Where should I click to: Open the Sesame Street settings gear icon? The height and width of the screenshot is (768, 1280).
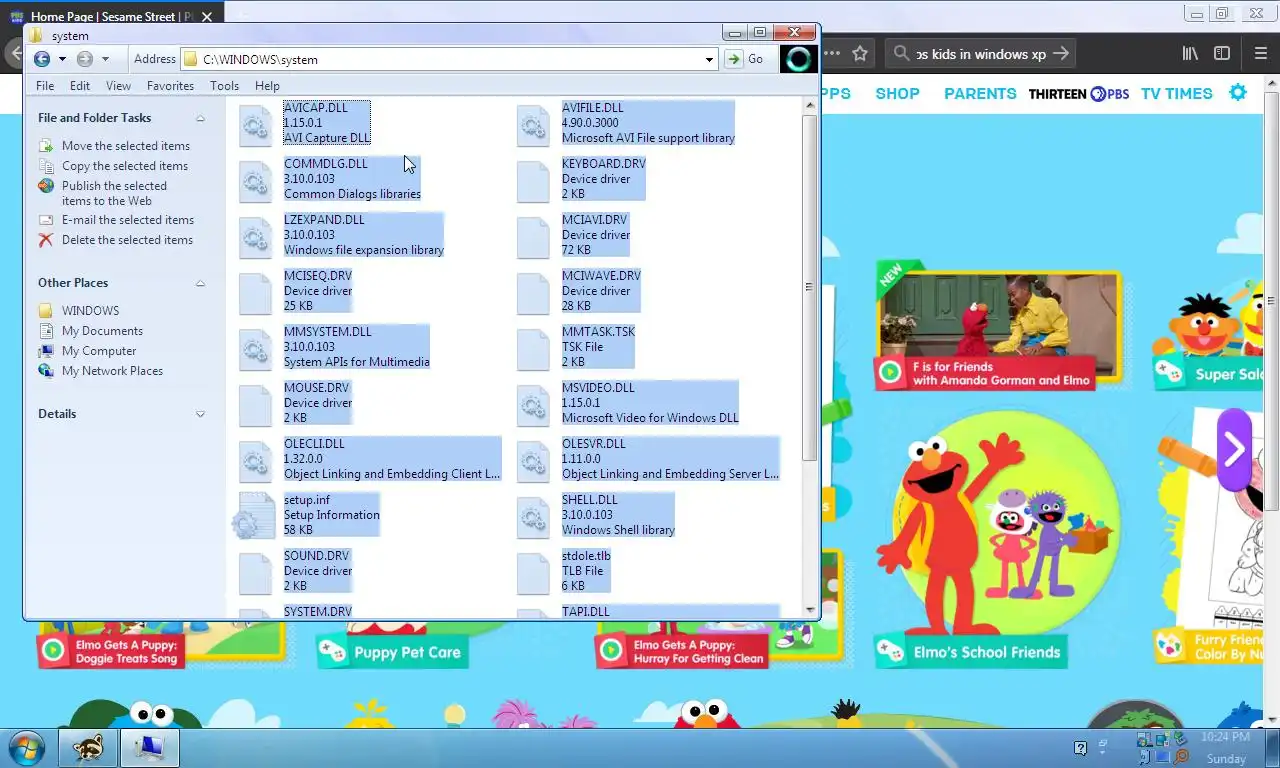click(x=1238, y=92)
